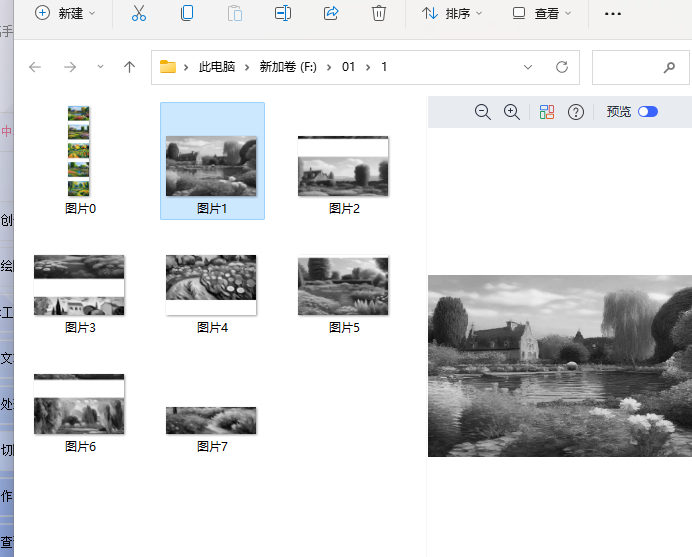Open the 排序 (Sort) dropdown

(x=452, y=13)
